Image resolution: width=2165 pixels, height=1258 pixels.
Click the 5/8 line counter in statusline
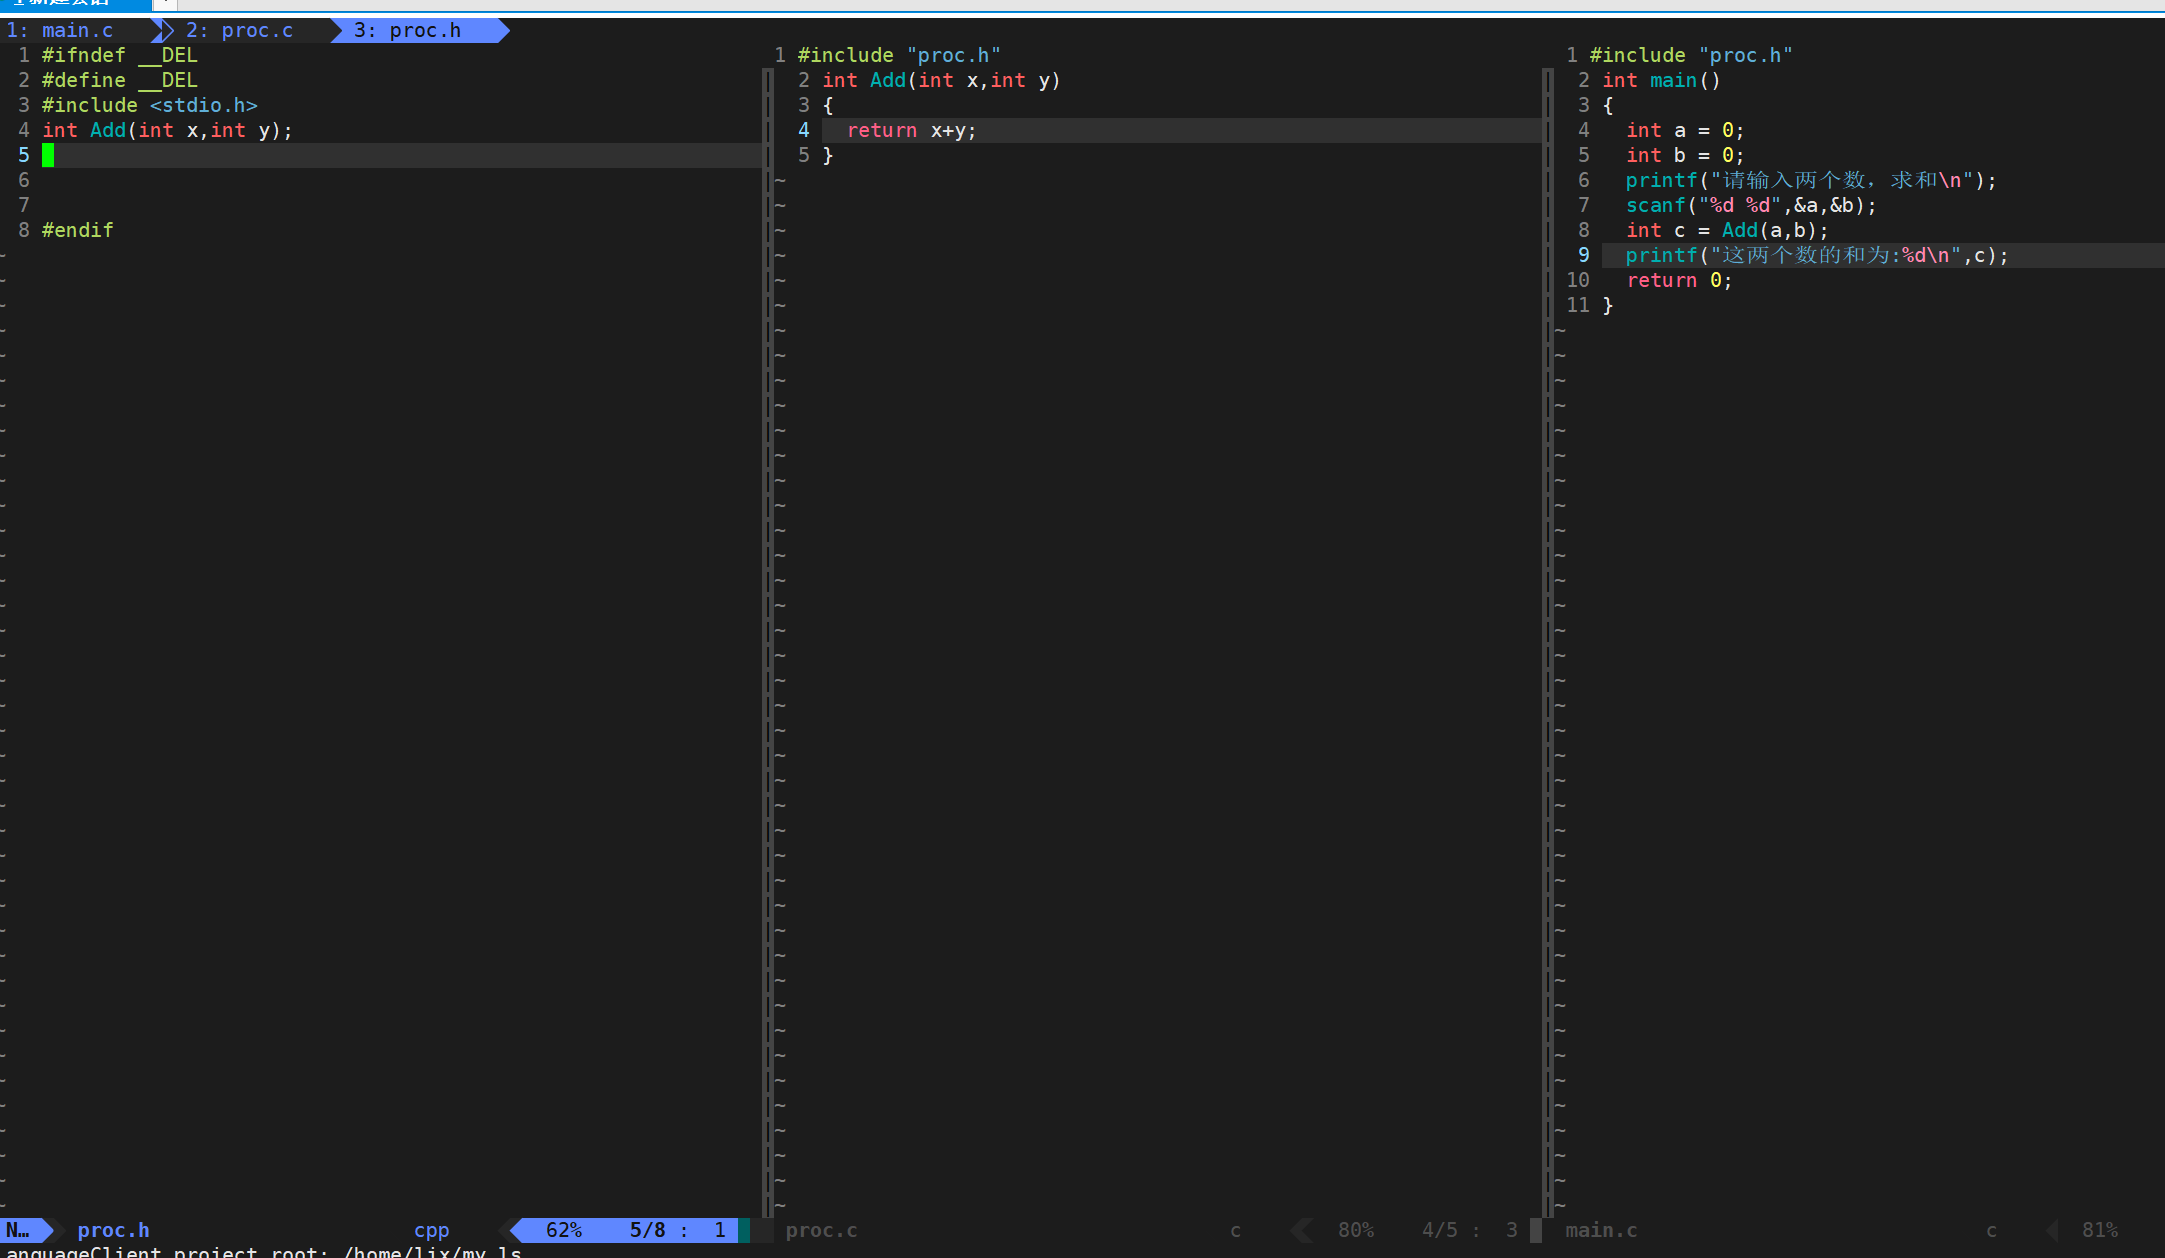click(647, 1230)
